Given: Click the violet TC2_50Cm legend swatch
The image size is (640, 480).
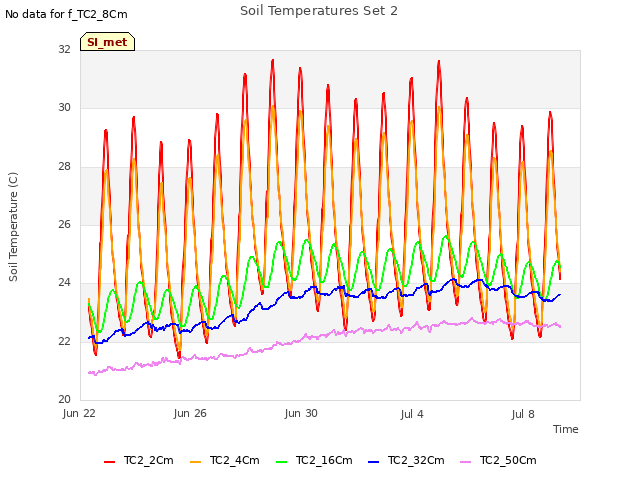Looking at the screenshot, I should pos(466,462).
